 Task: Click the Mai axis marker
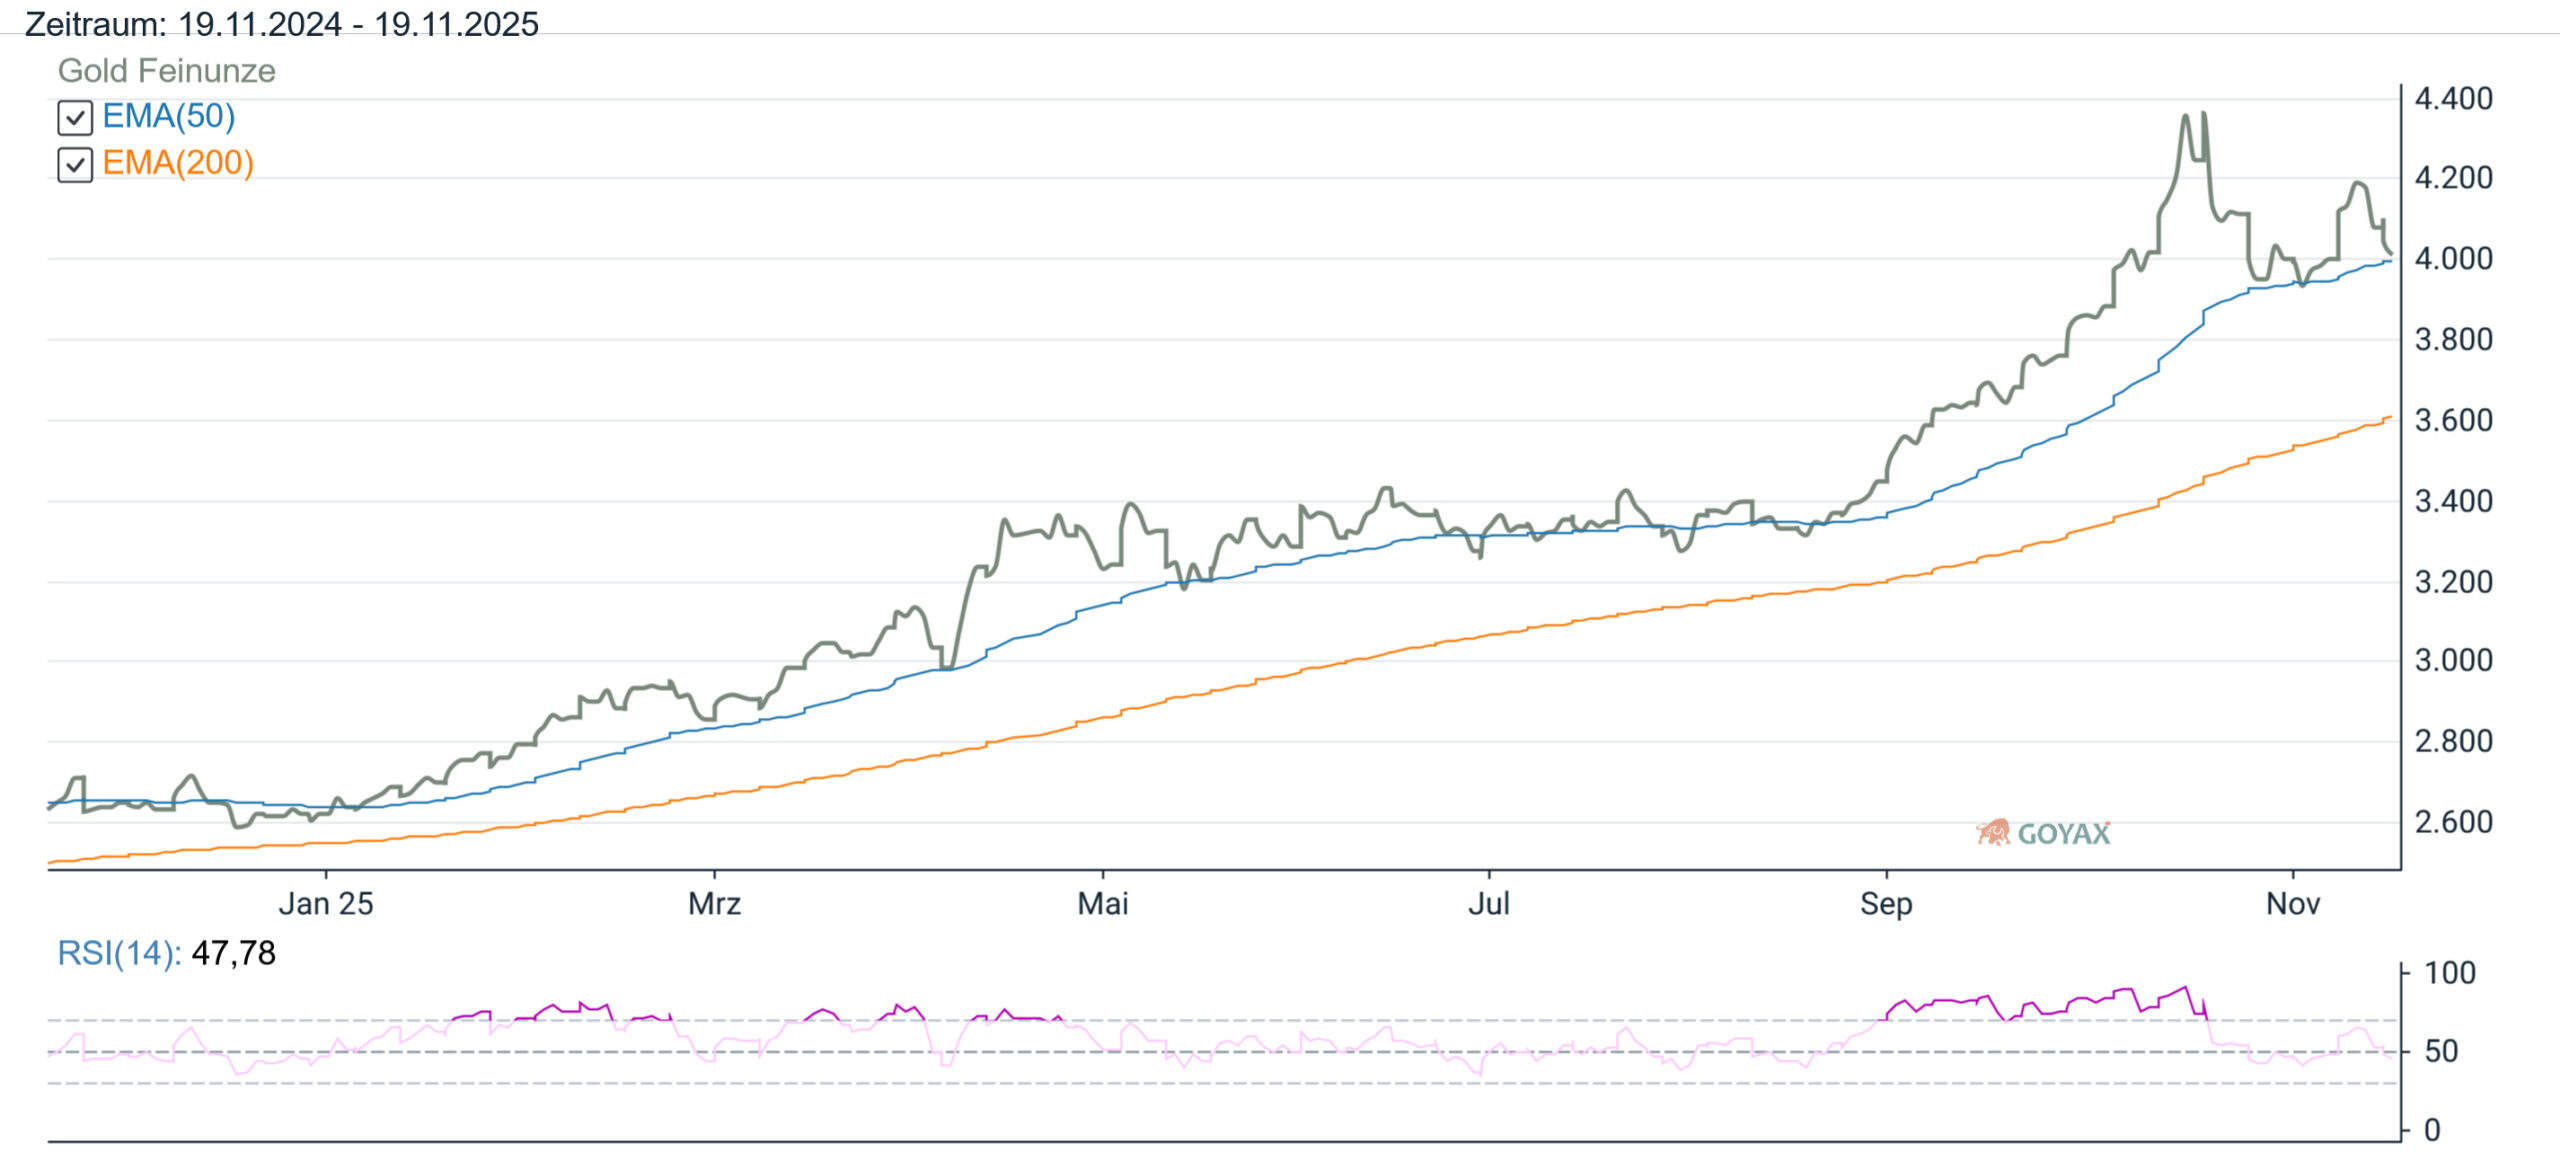pyautogui.click(x=1102, y=904)
